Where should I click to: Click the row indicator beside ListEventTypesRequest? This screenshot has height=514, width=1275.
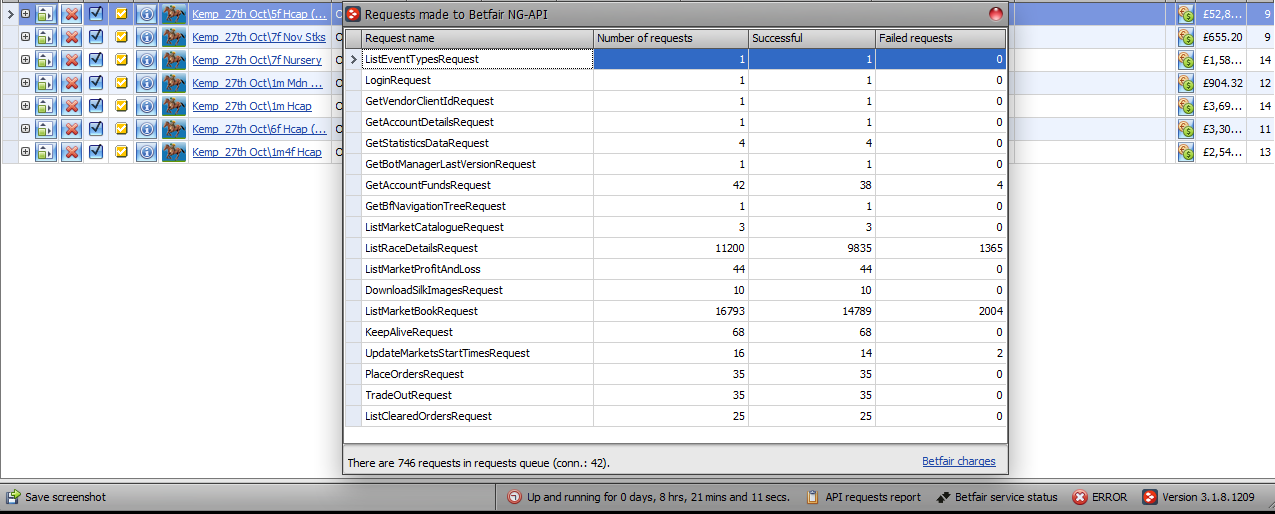click(353, 59)
